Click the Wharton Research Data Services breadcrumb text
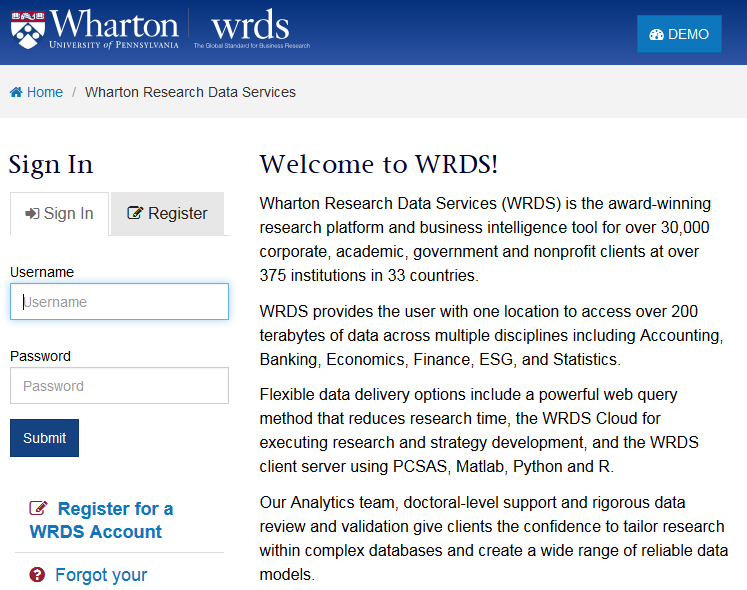747x590 pixels. click(190, 92)
